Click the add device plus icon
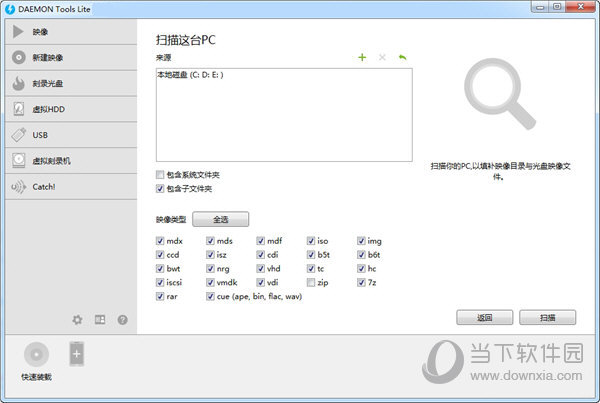The width and height of the screenshot is (600, 403). point(77,354)
